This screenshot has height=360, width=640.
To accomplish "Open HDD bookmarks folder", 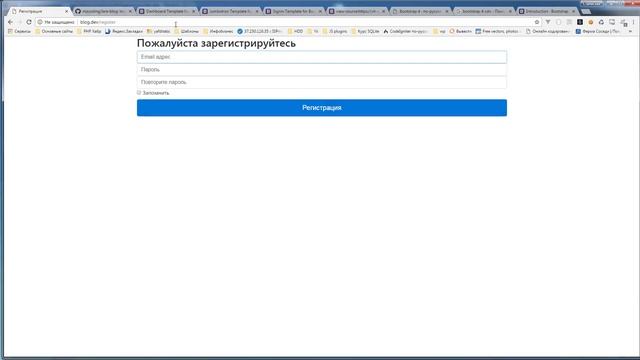I will tap(296, 31).
